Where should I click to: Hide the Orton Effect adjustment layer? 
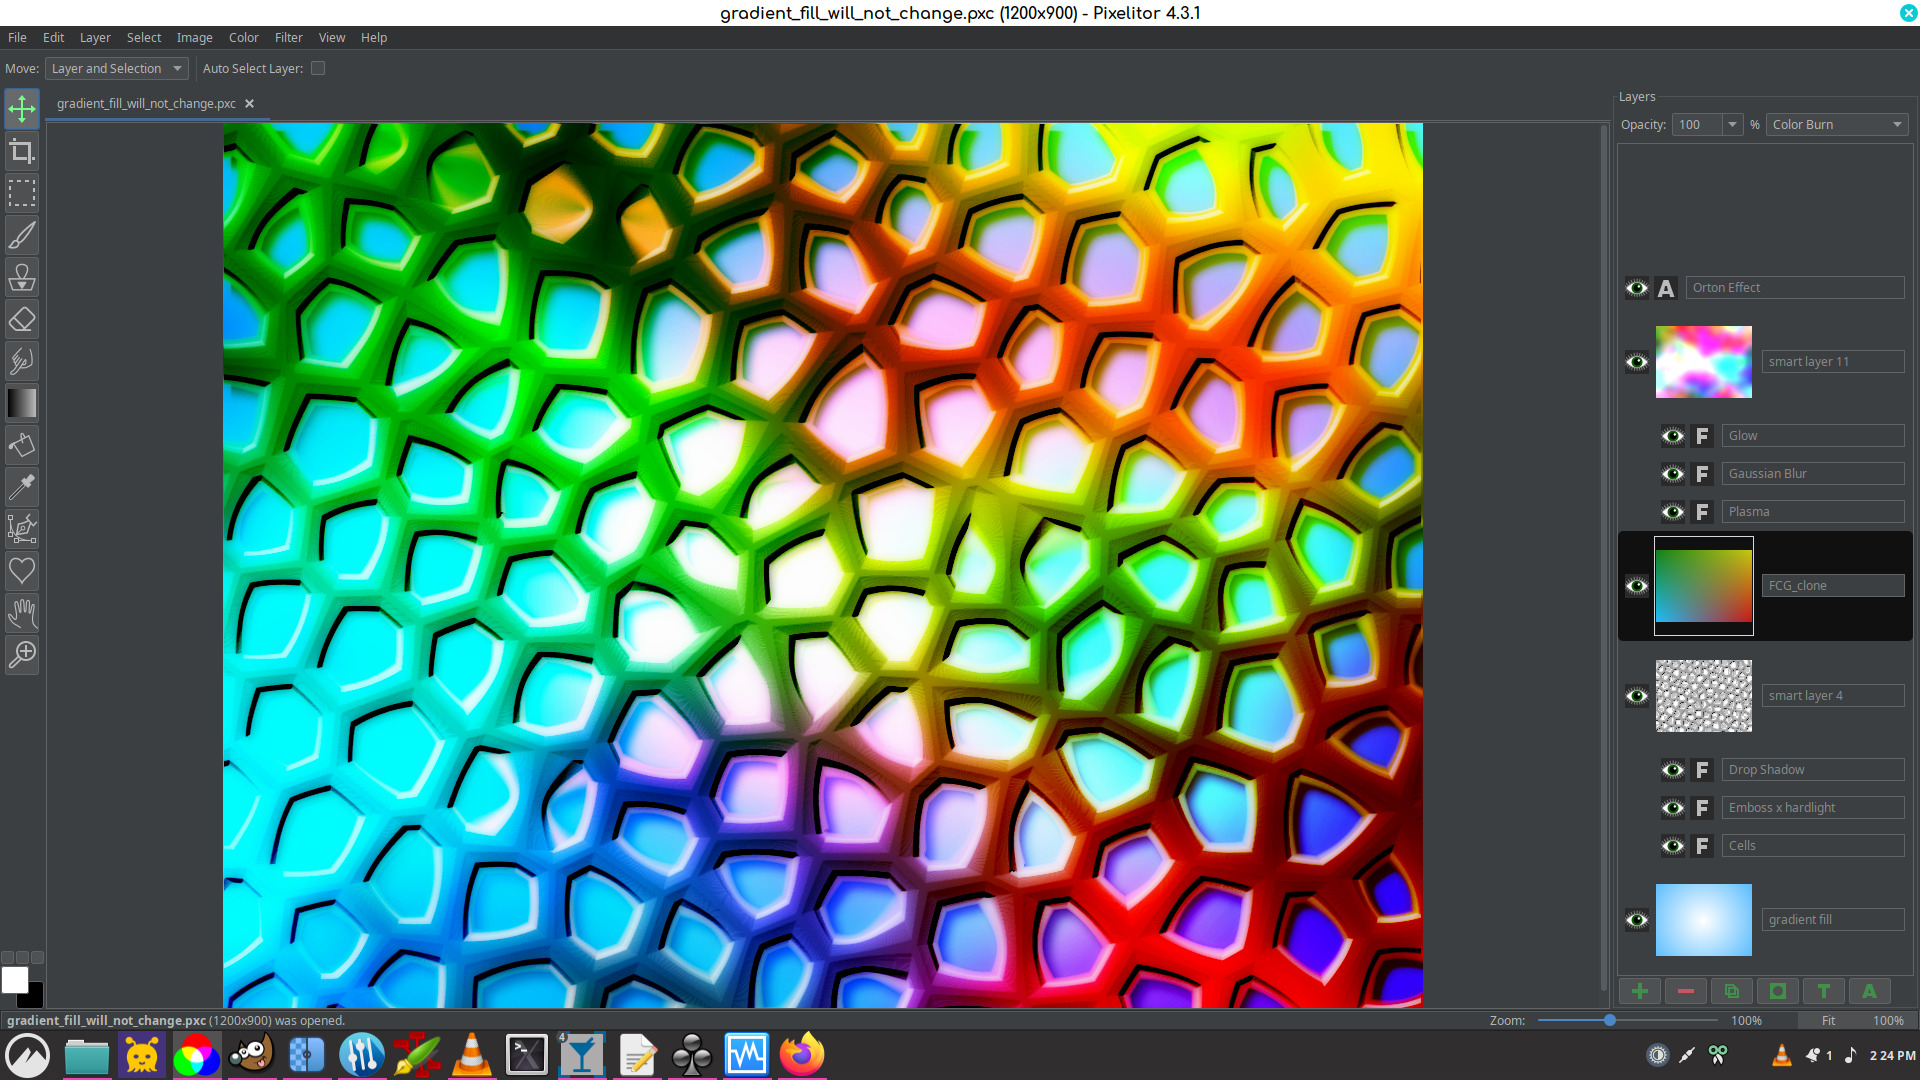click(x=1637, y=288)
